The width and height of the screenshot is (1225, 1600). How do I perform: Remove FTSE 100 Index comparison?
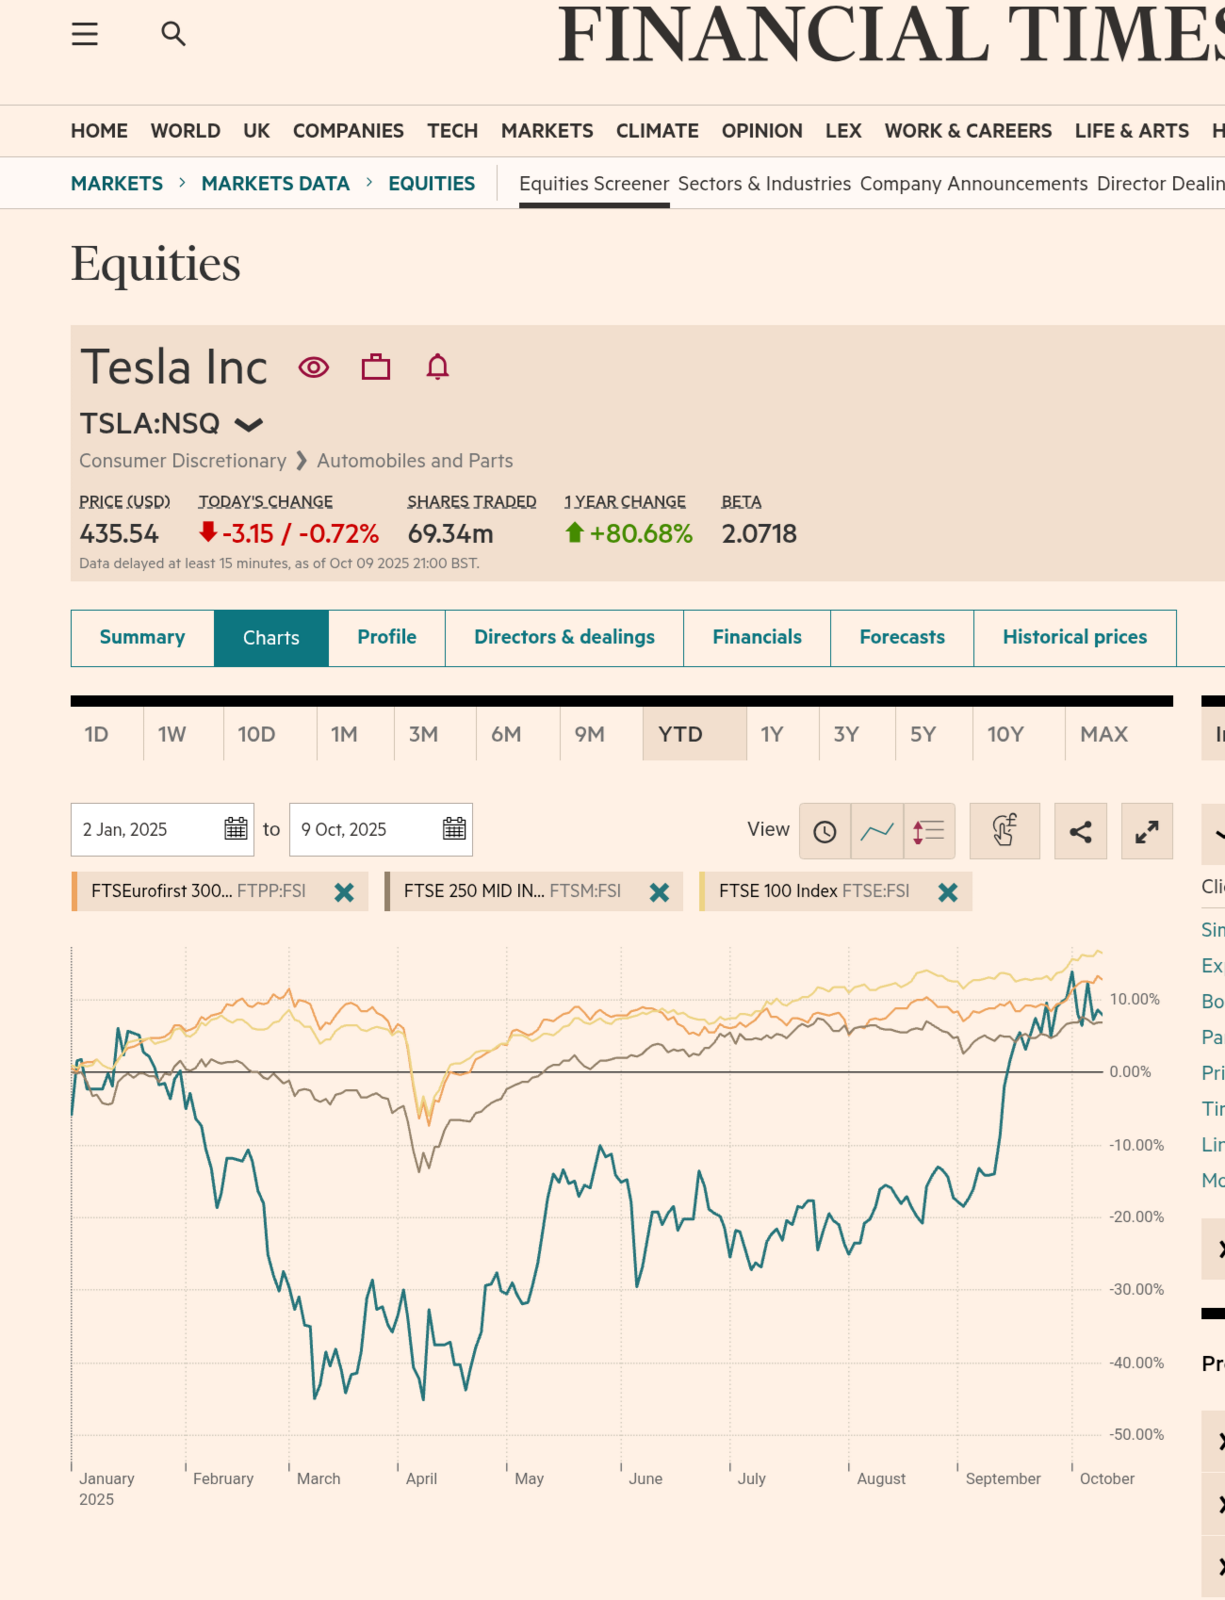tap(948, 892)
